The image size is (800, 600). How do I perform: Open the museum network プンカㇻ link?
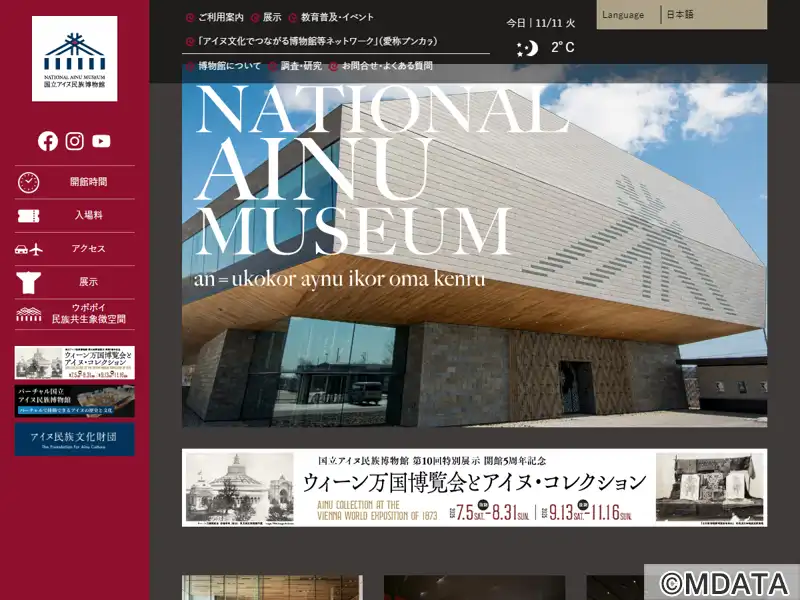(x=317, y=42)
